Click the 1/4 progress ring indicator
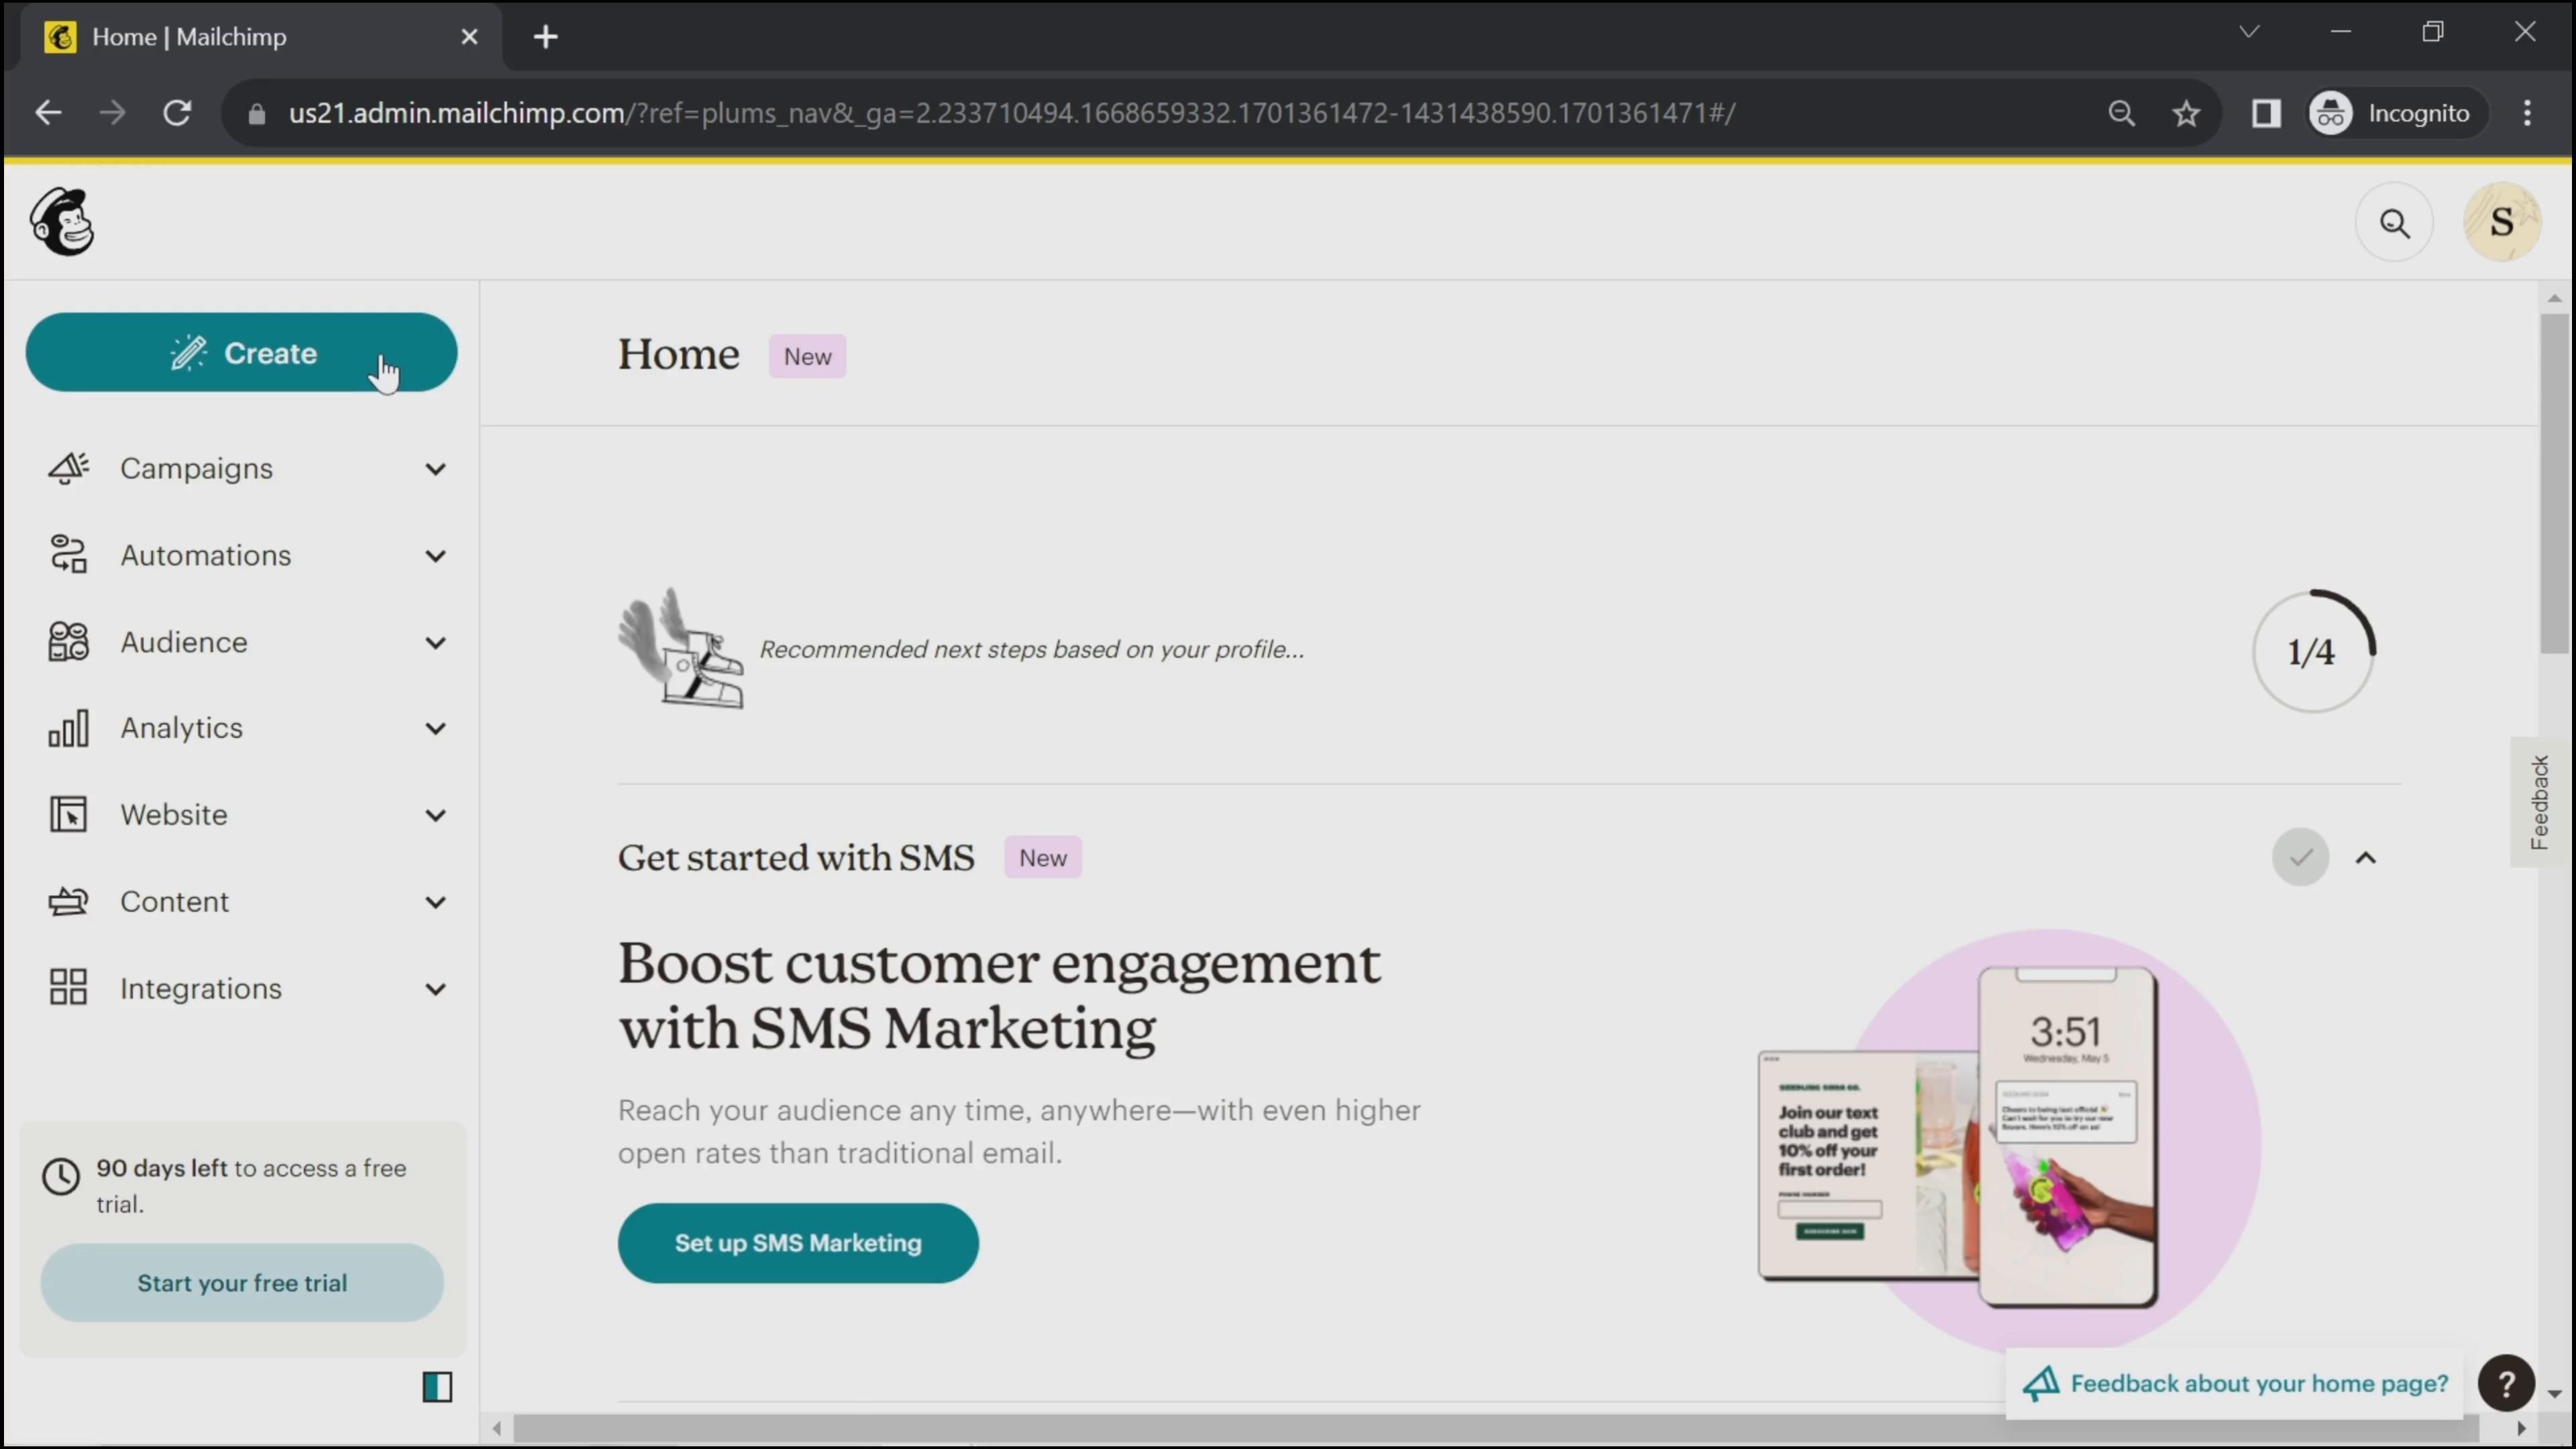 coord(2312,652)
